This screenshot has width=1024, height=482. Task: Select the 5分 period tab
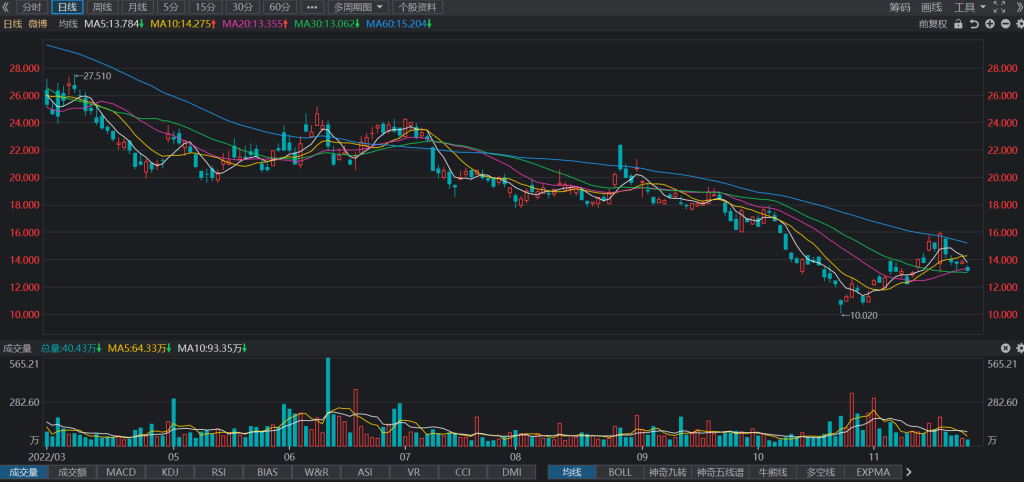(171, 7)
